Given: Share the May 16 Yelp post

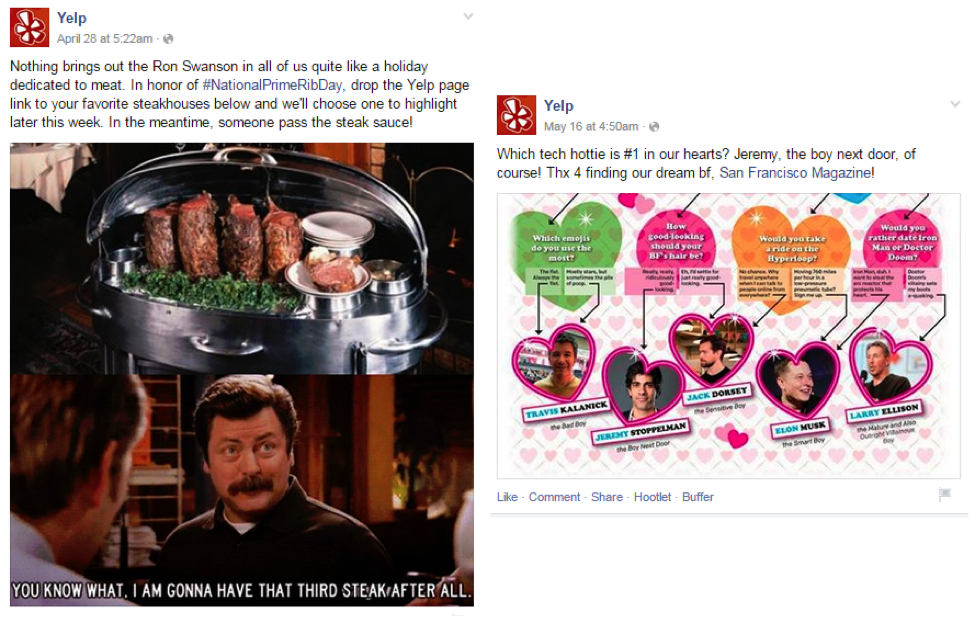Looking at the screenshot, I should pos(607,497).
